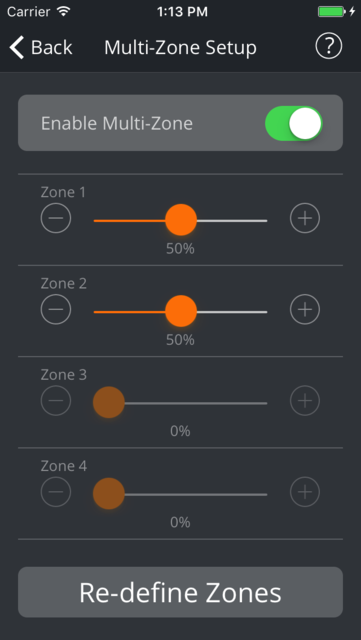Tap the Zone 4 minus icon

pos(56,492)
